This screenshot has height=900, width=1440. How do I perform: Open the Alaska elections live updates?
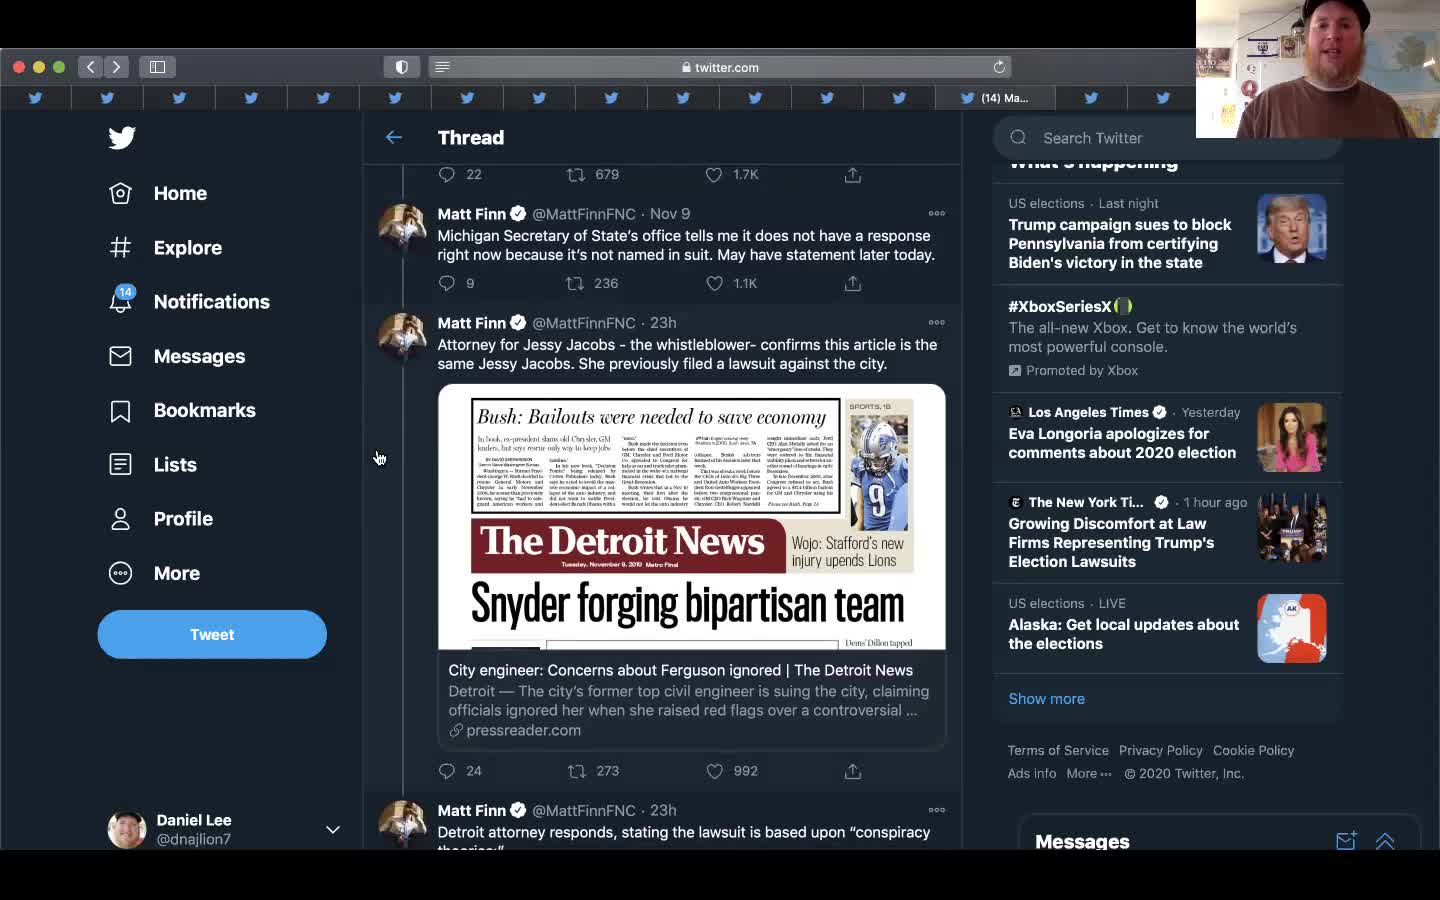coord(1167,628)
